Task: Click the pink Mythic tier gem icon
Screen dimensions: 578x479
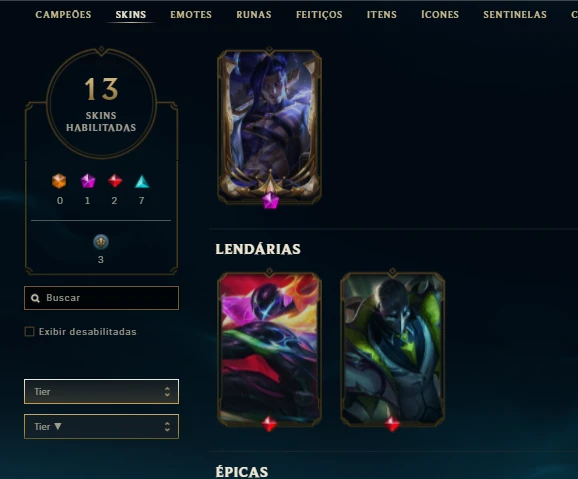Action: tap(88, 181)
